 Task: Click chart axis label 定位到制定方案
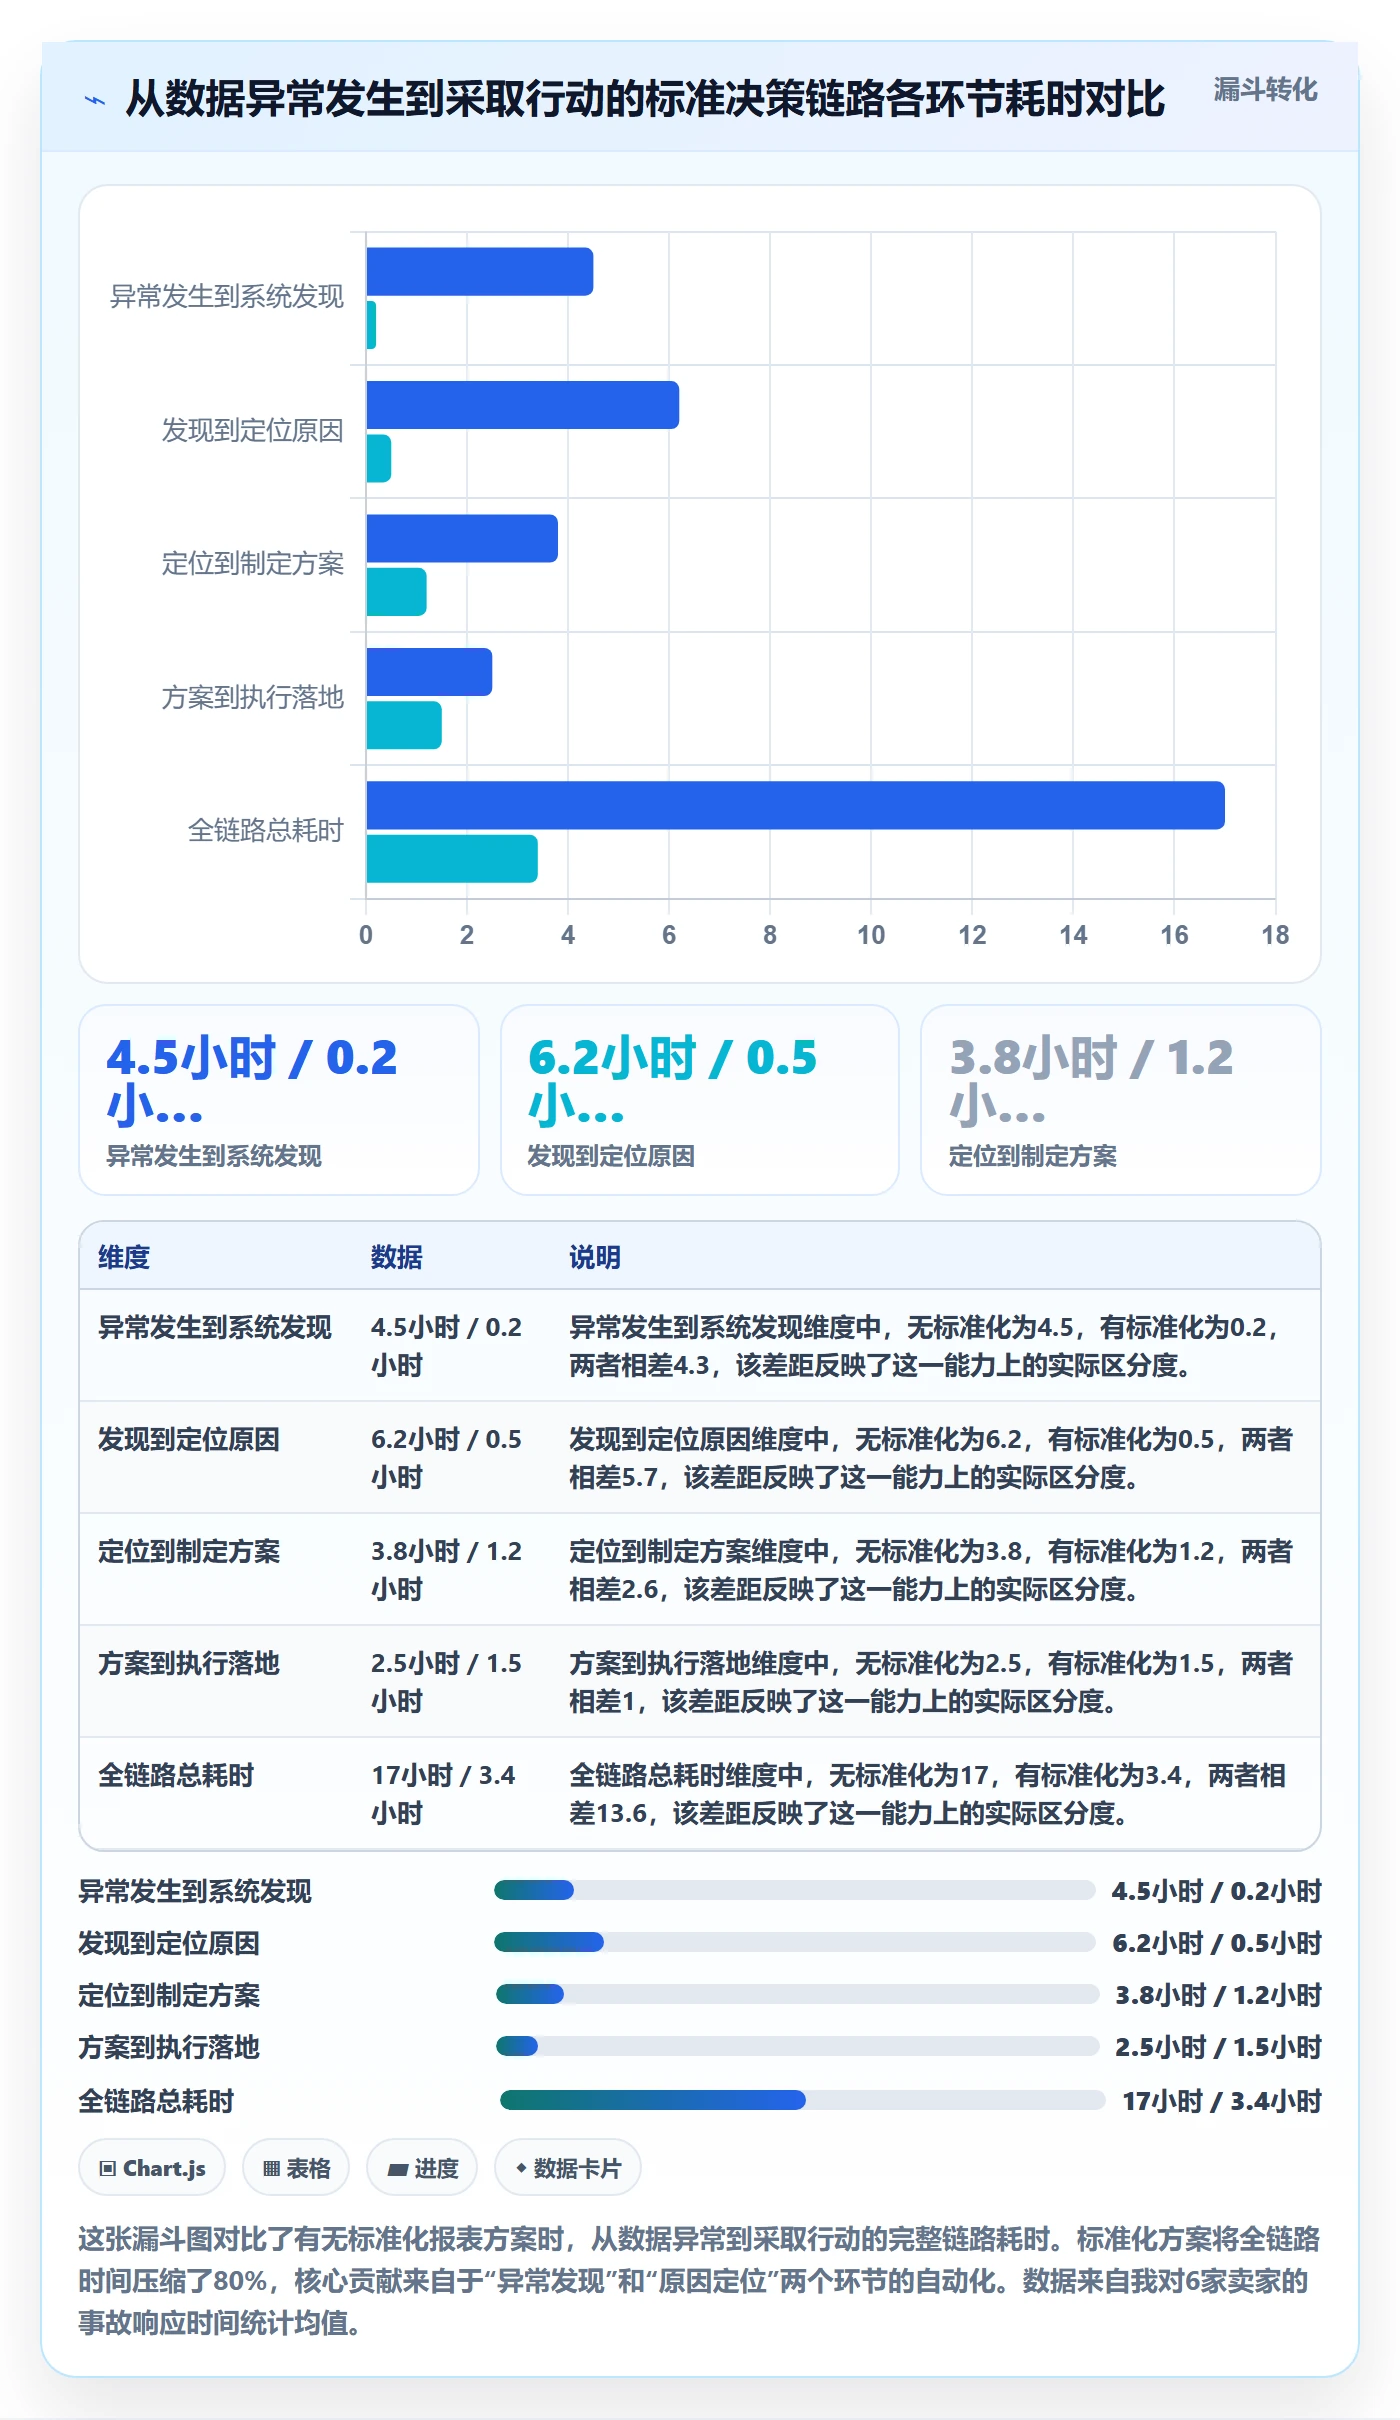(253, 564)
